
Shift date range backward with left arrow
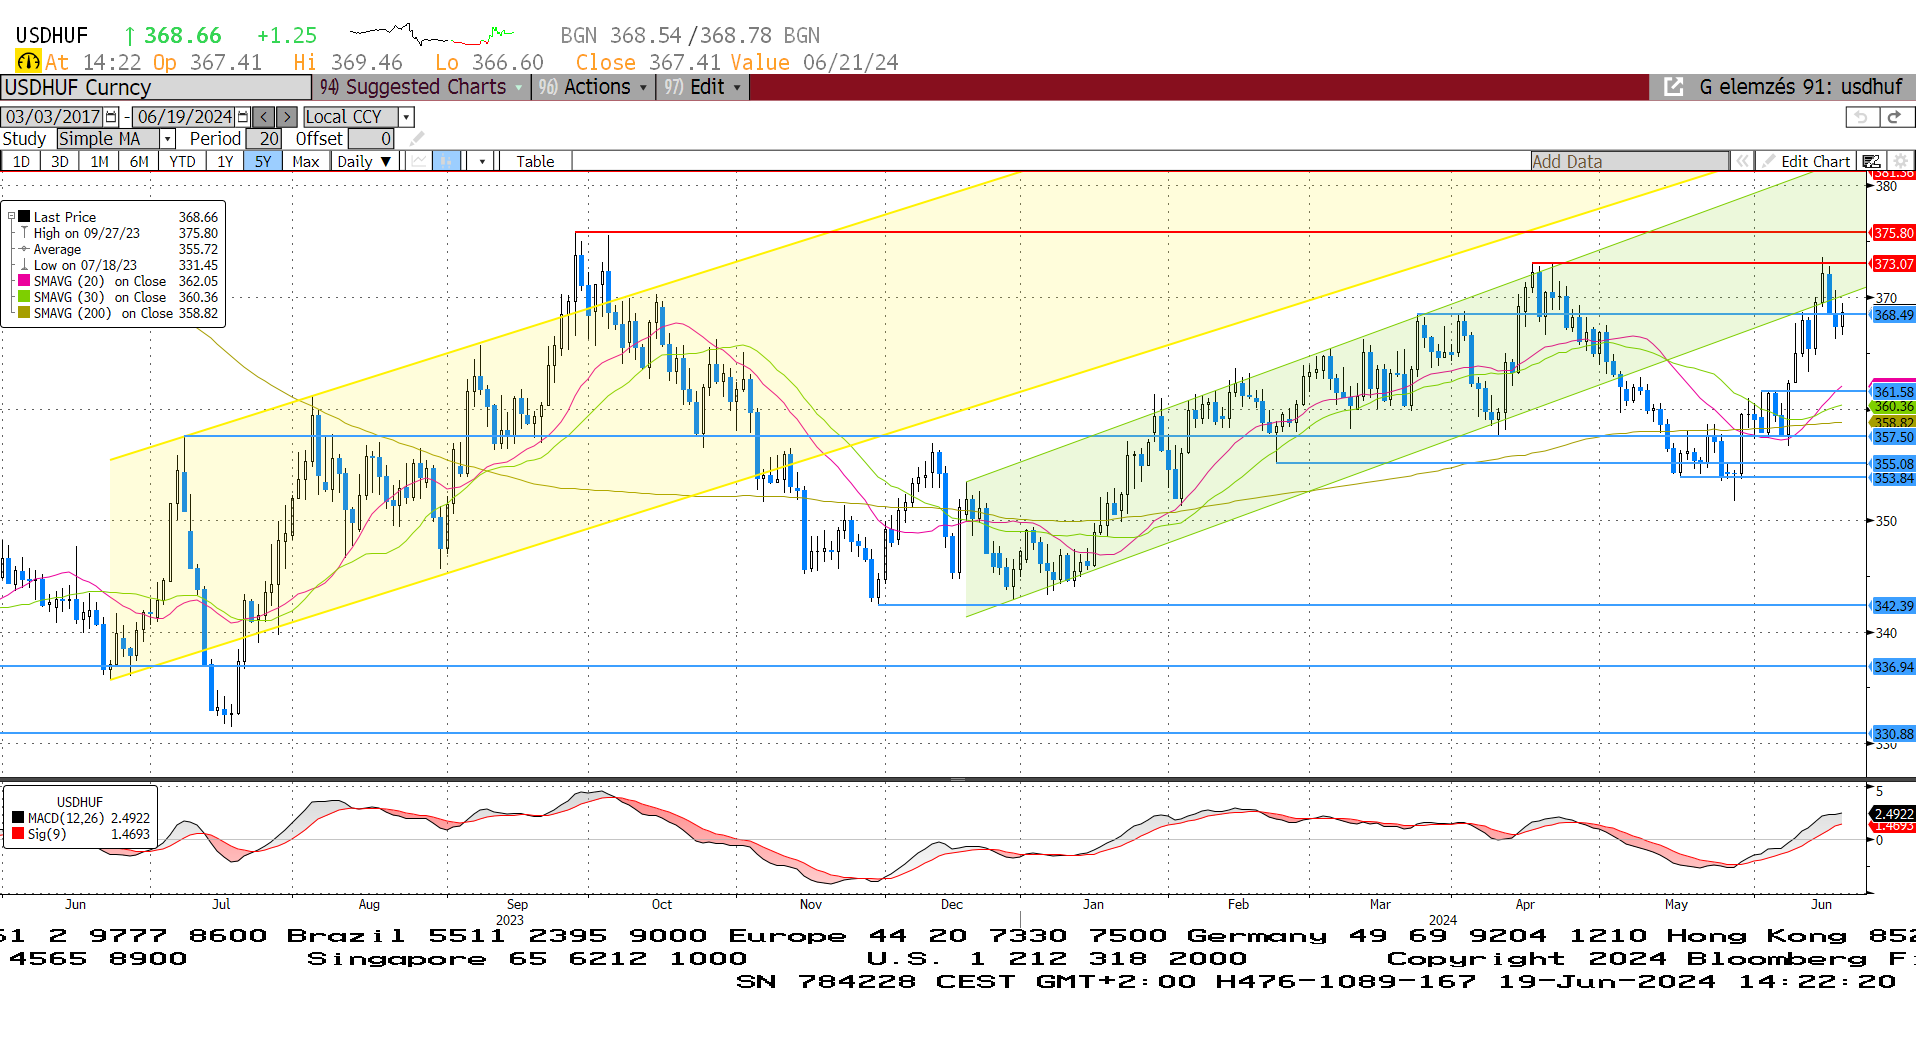coord(264,117)
